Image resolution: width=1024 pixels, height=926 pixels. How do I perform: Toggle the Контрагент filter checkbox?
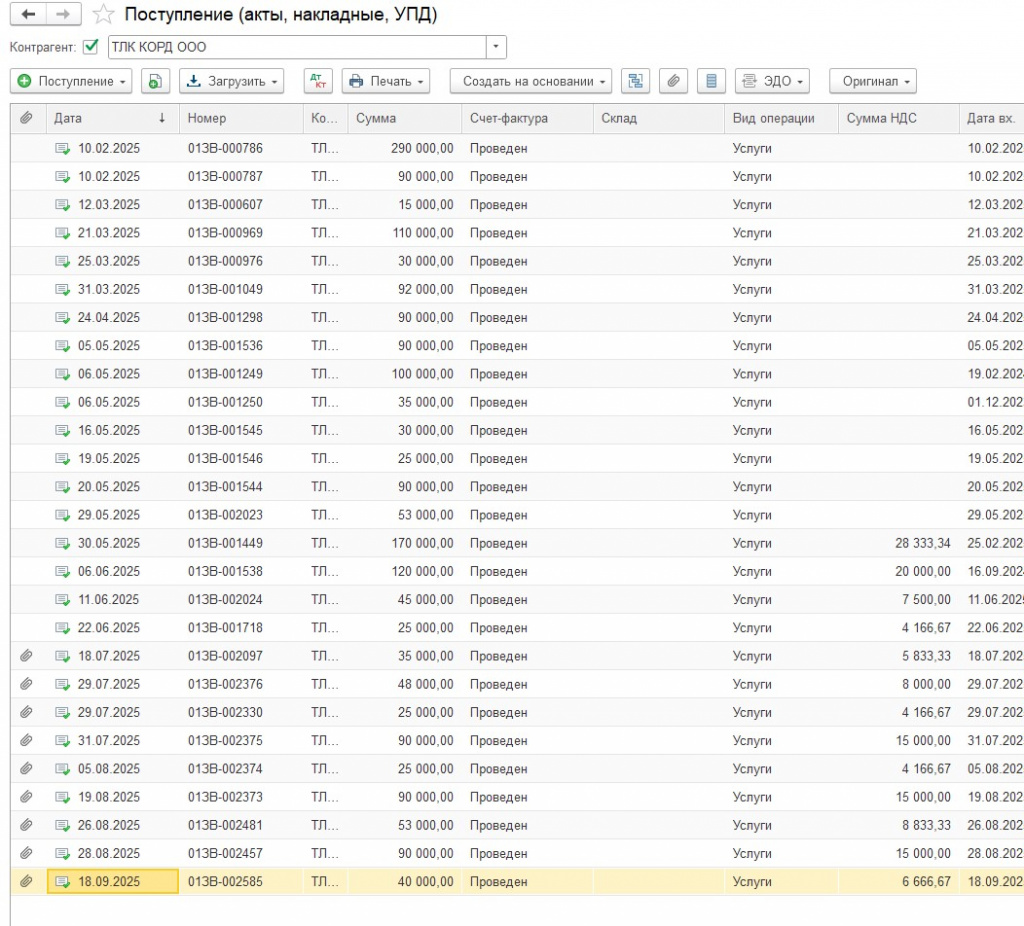pyautogui.click(x=91, y=47)
